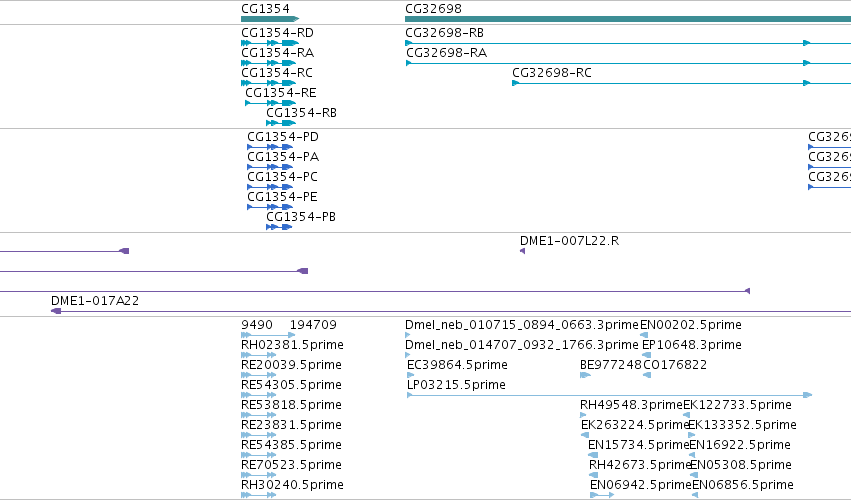The image size is (851, 500).
Task: Select EST EN06856.5prime
Action: 742,485
